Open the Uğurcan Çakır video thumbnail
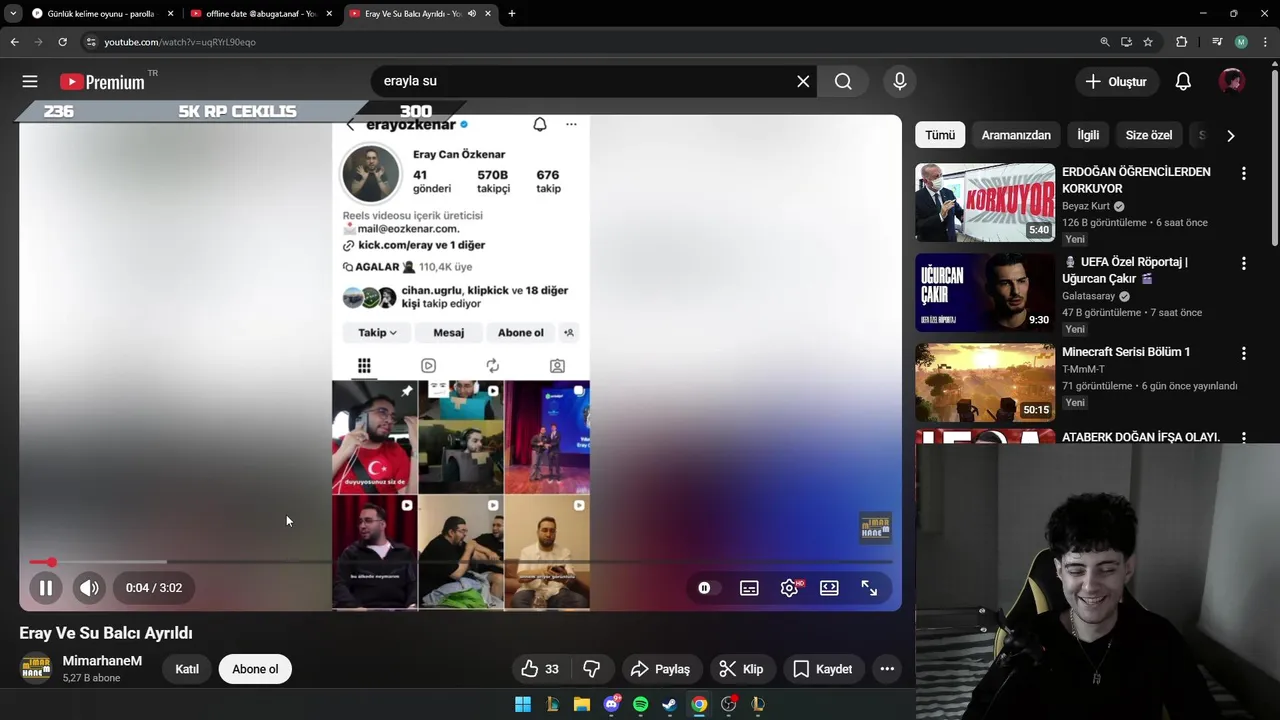 (x=985, y=292)
